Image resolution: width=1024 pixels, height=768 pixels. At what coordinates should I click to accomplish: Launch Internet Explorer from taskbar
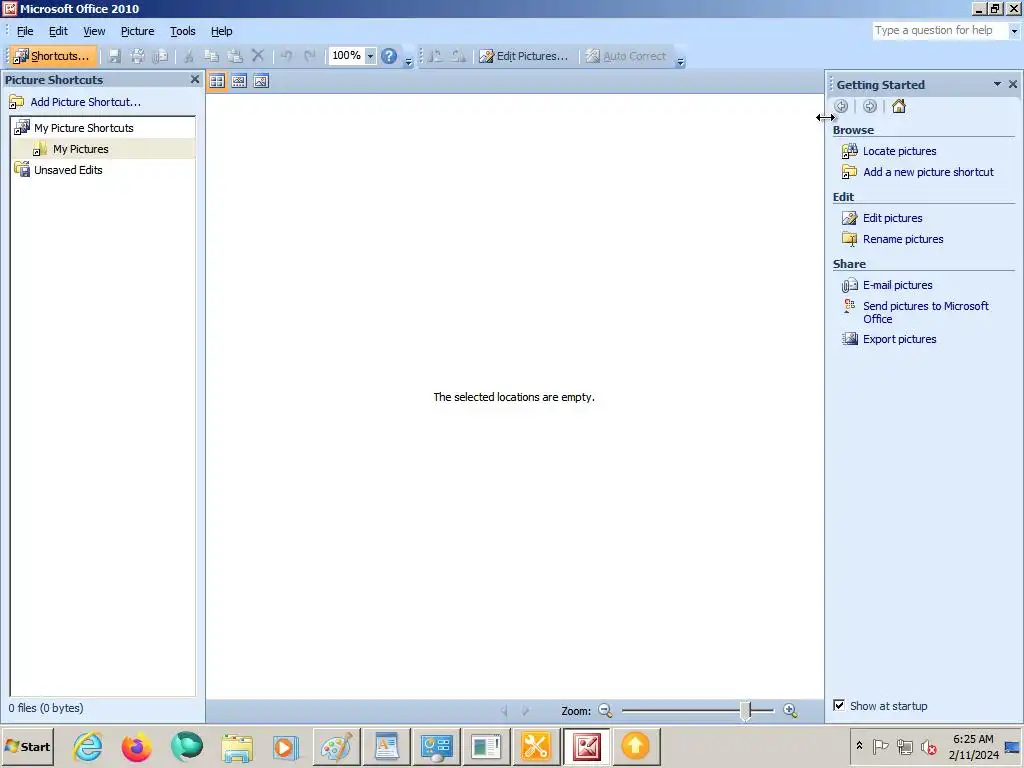coord(88,746)
